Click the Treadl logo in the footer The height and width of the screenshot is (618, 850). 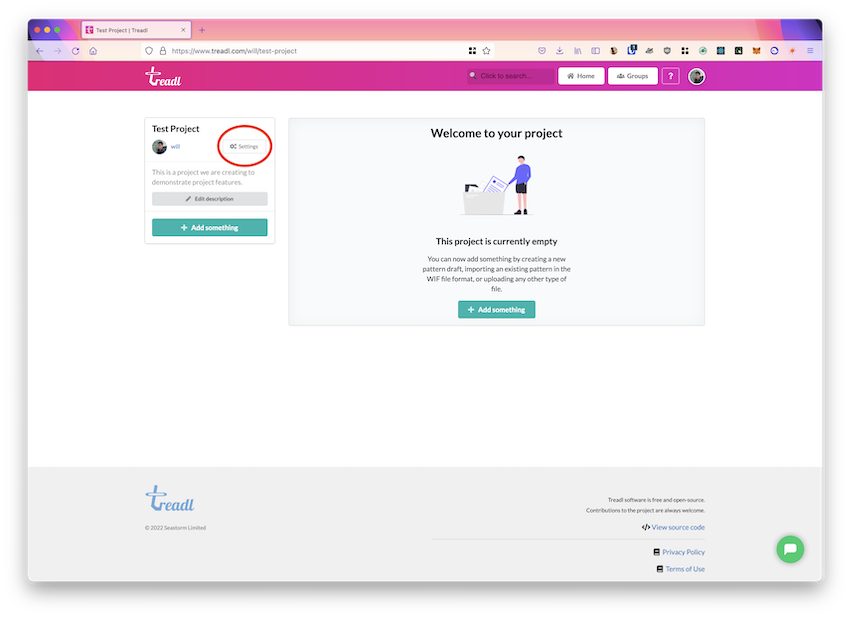click(170, 499)
